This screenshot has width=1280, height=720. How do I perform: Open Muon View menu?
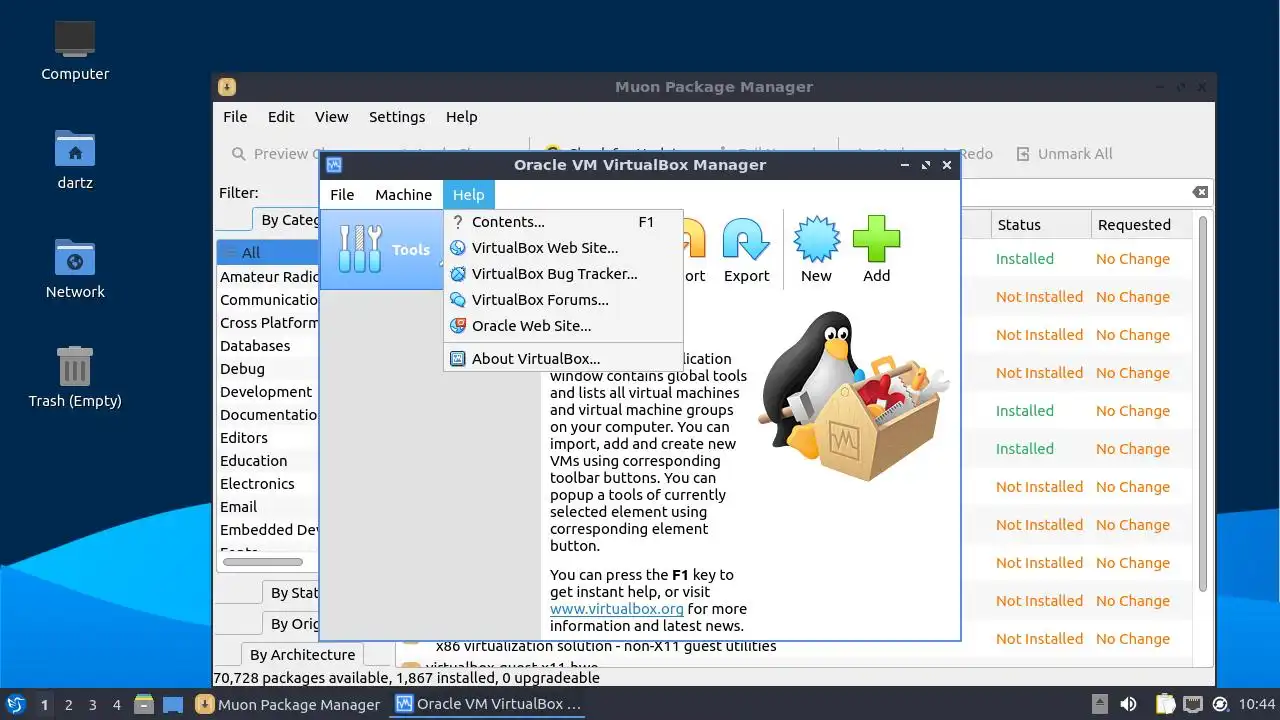click(331, 117)
